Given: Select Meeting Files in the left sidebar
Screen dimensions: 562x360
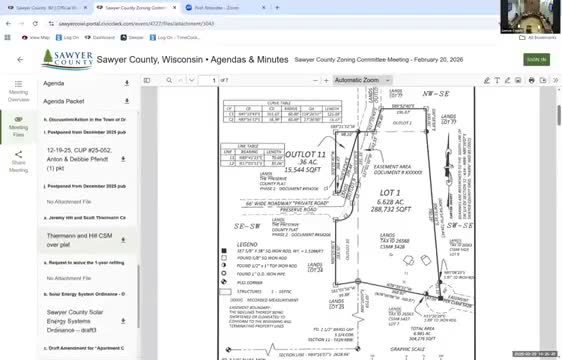Looking at the screenshot, I should click(18, 127).
